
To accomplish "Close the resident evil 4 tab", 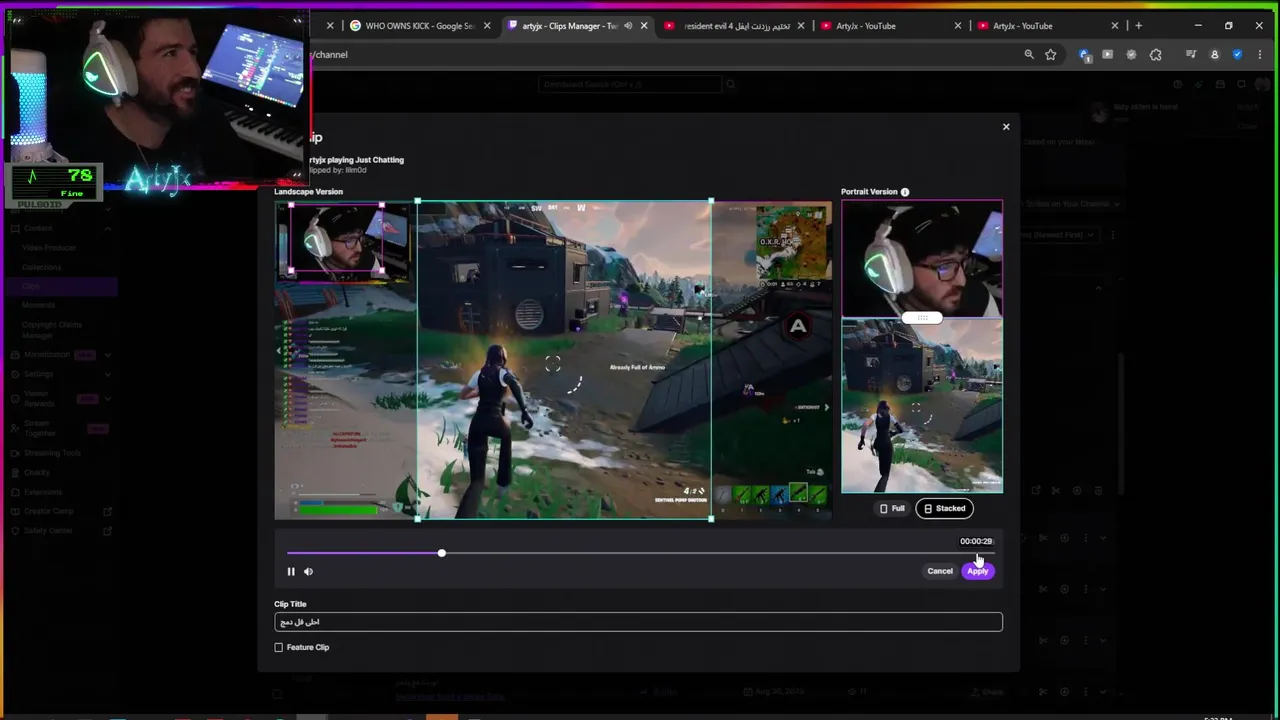I will pyautogui.click(x=801, y=26).
